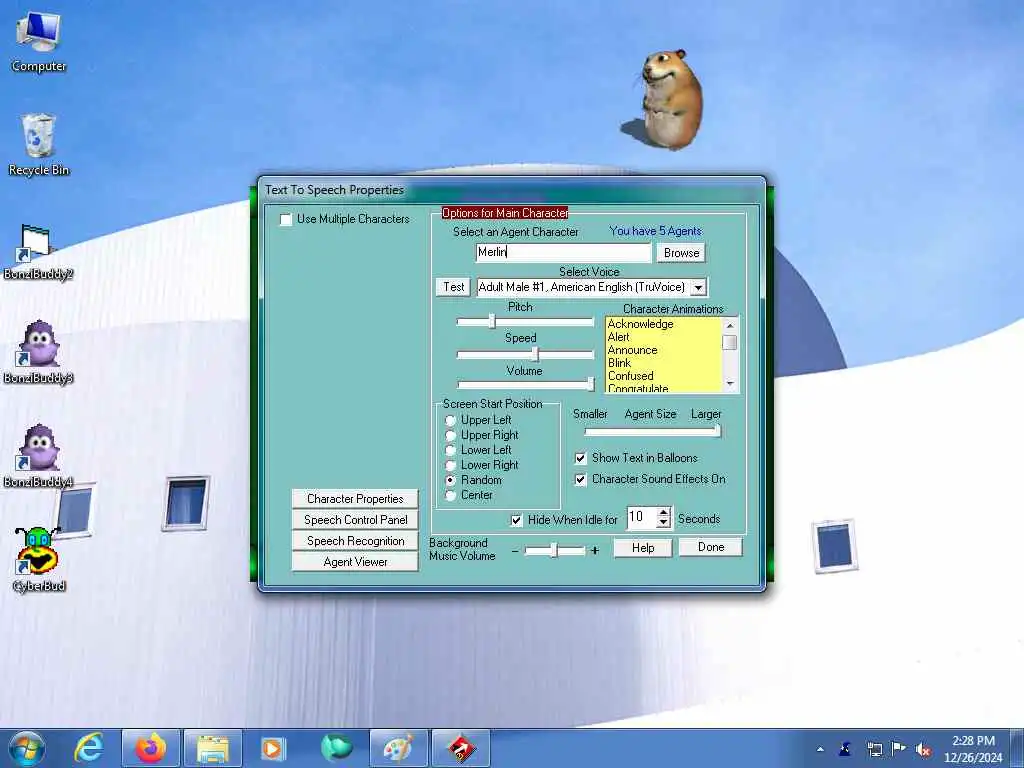The width and height of the screenshot is (1024, 768).
Task: Click the red arrow taskbar application icon
Action: (x=460, y=748)
